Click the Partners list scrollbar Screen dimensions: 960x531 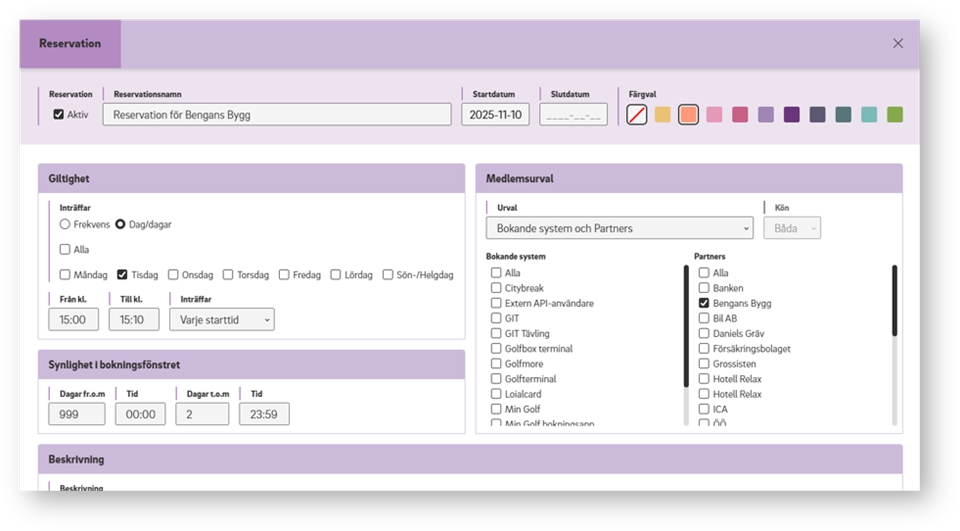pos(894,340)
